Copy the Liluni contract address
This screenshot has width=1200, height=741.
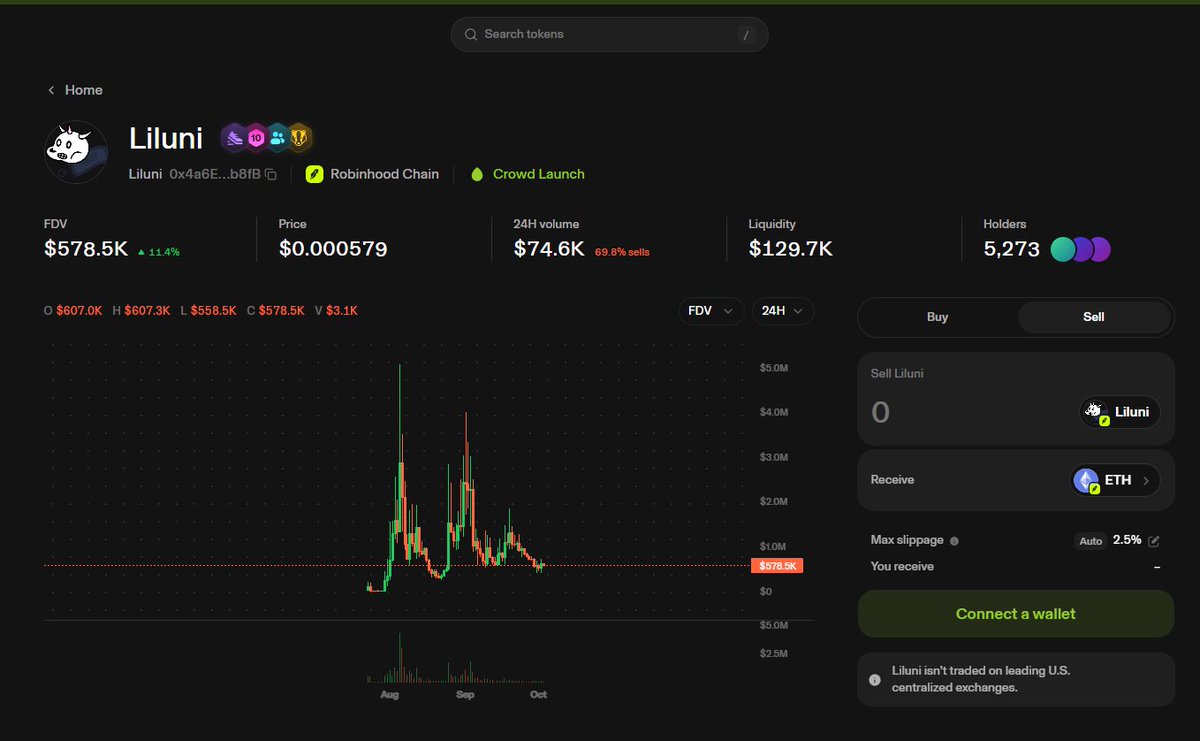pyautogui.click(x=270, y=174)
